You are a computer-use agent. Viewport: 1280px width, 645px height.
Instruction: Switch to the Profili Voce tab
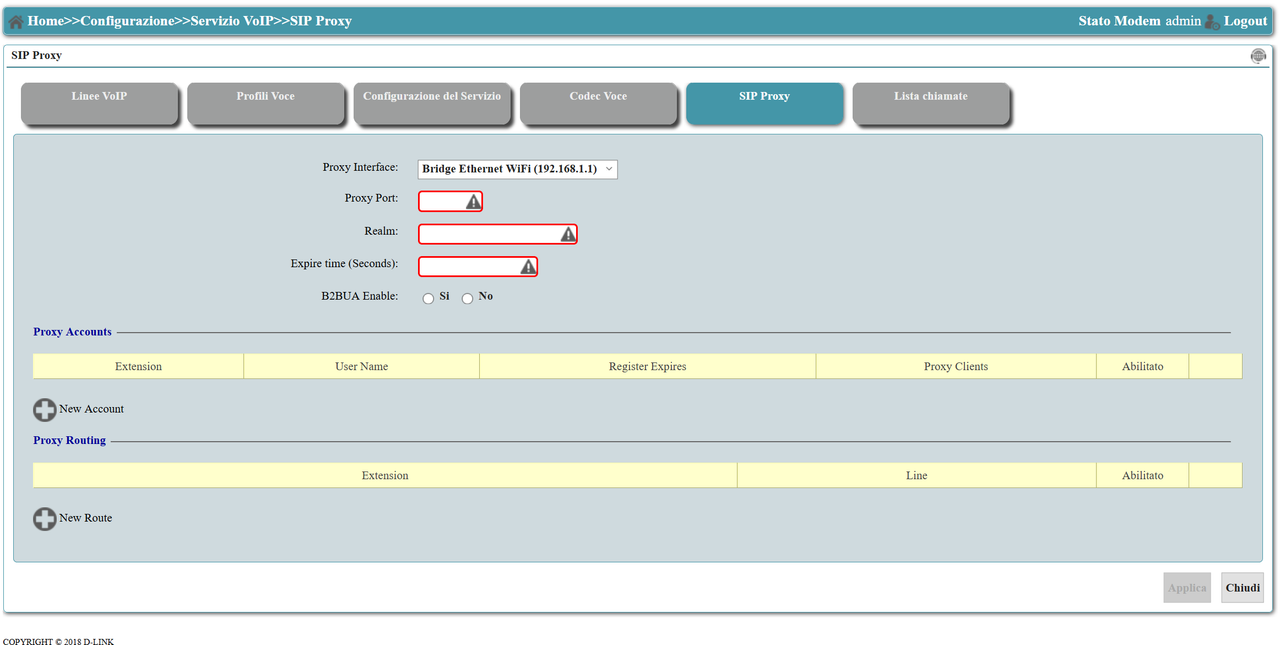tap(265, 104)
